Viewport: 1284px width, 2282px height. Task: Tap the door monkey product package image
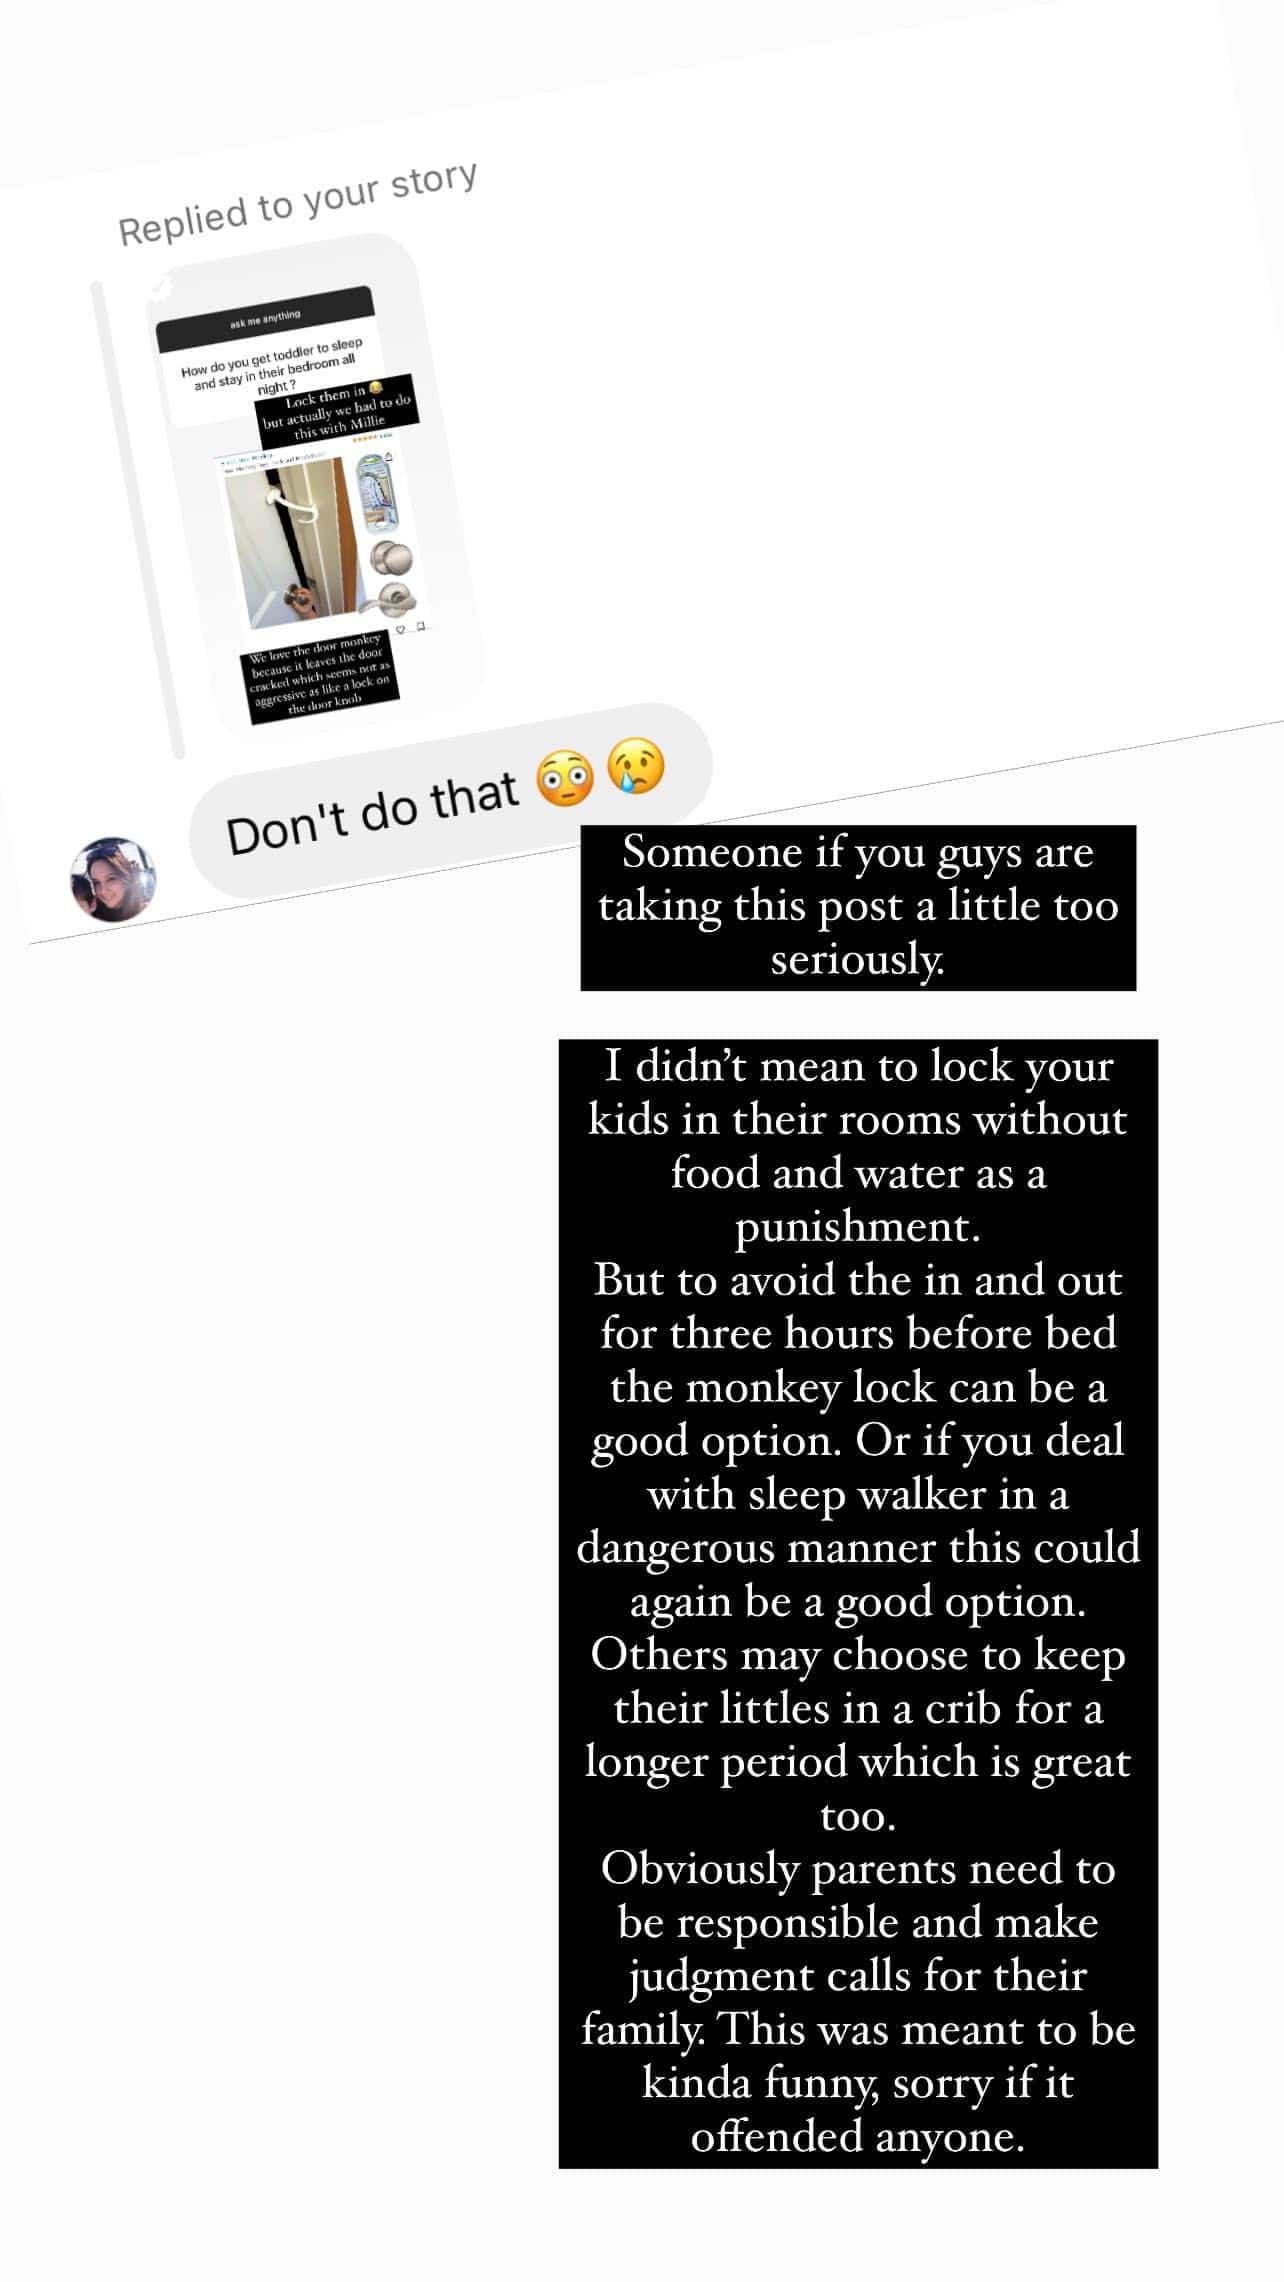pos(376,498)
